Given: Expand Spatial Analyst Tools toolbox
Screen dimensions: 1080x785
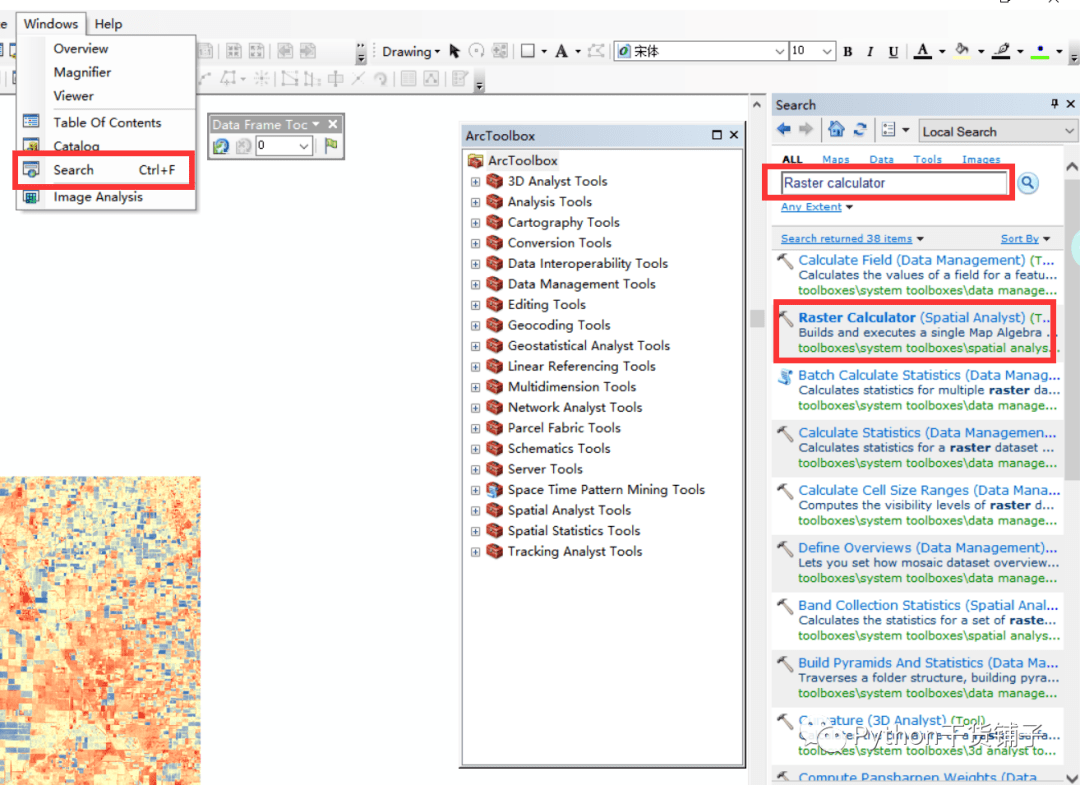Looking at the screenshot, I should [x=474, y=510].
